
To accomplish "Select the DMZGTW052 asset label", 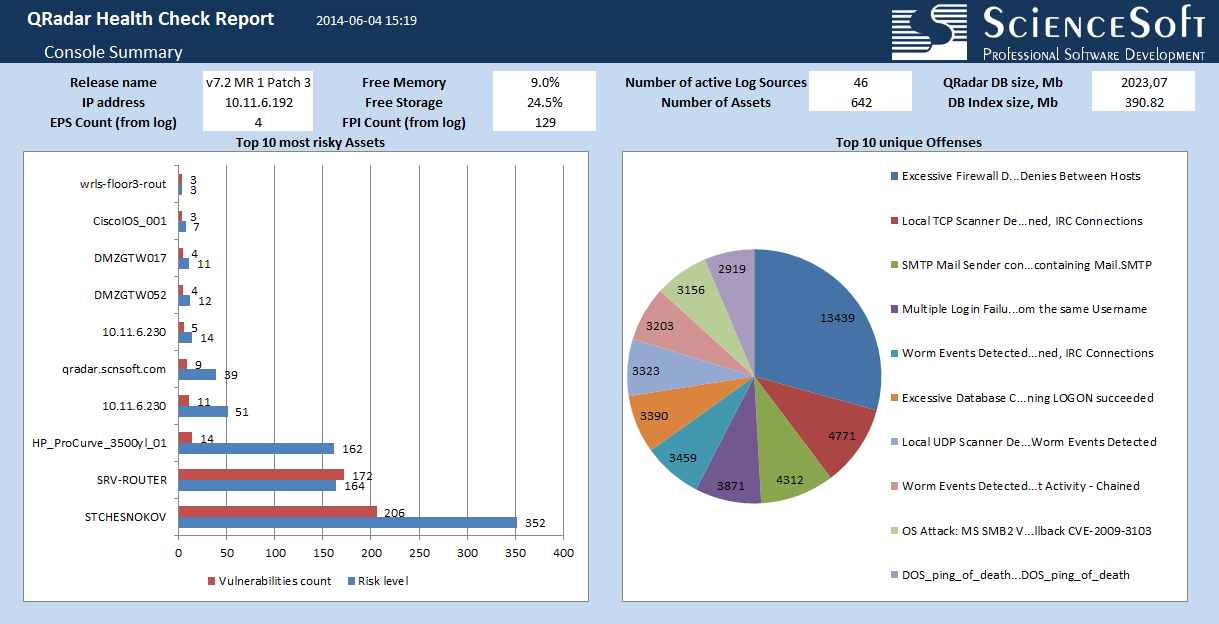I will [x=130, y=295].
